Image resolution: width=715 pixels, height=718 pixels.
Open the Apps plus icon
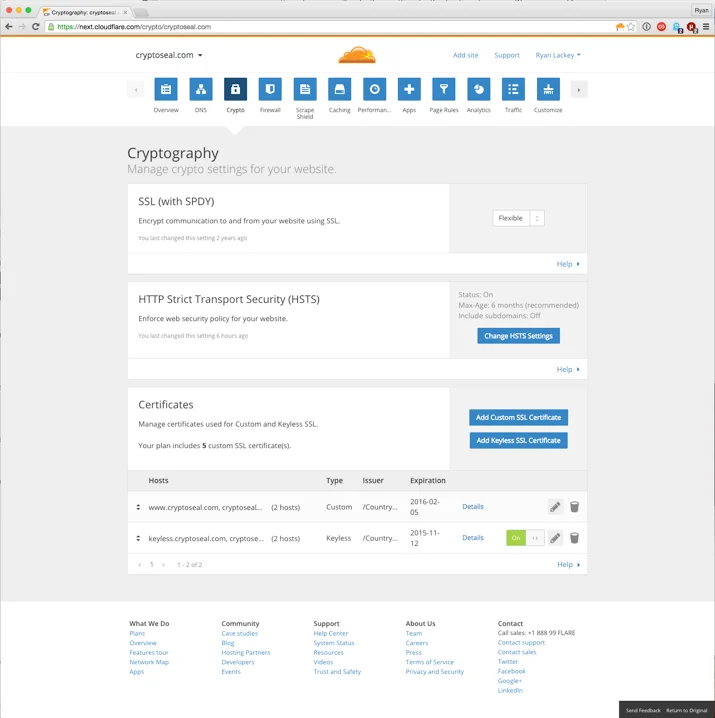click(409, 89)
